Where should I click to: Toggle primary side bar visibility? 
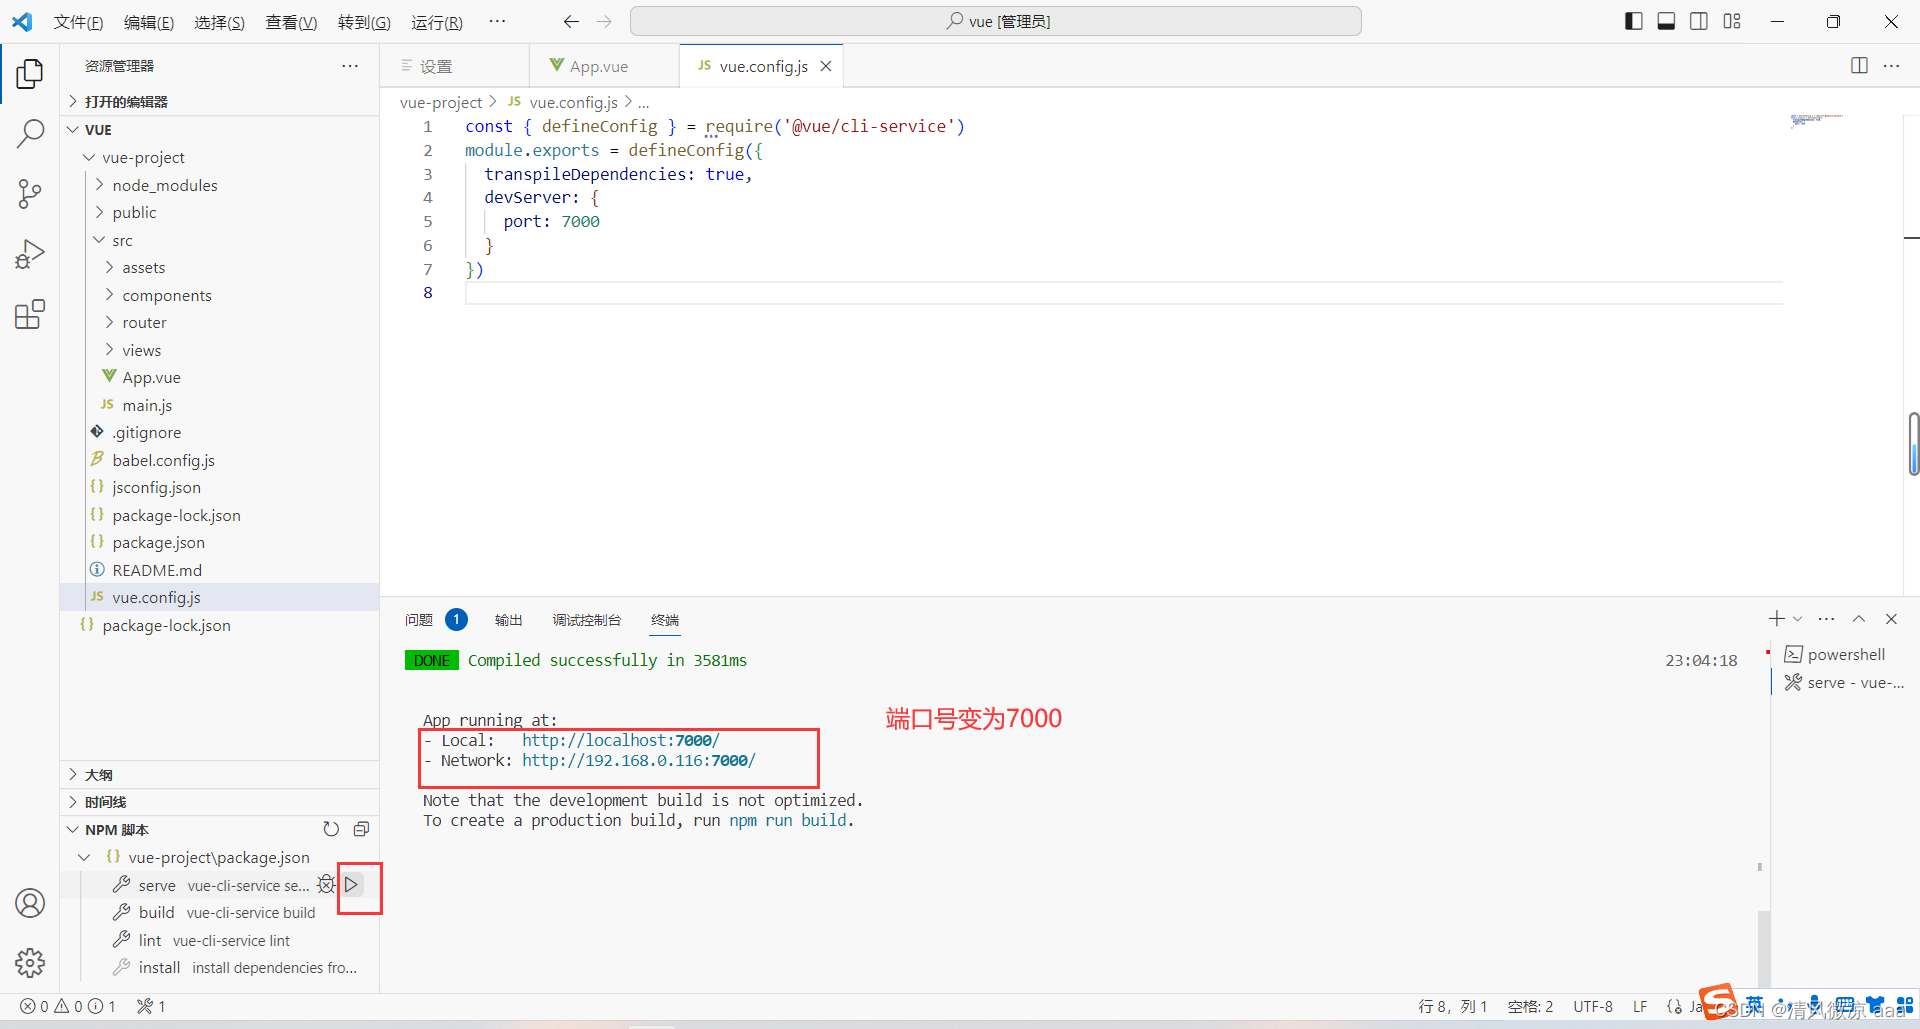1634,22
